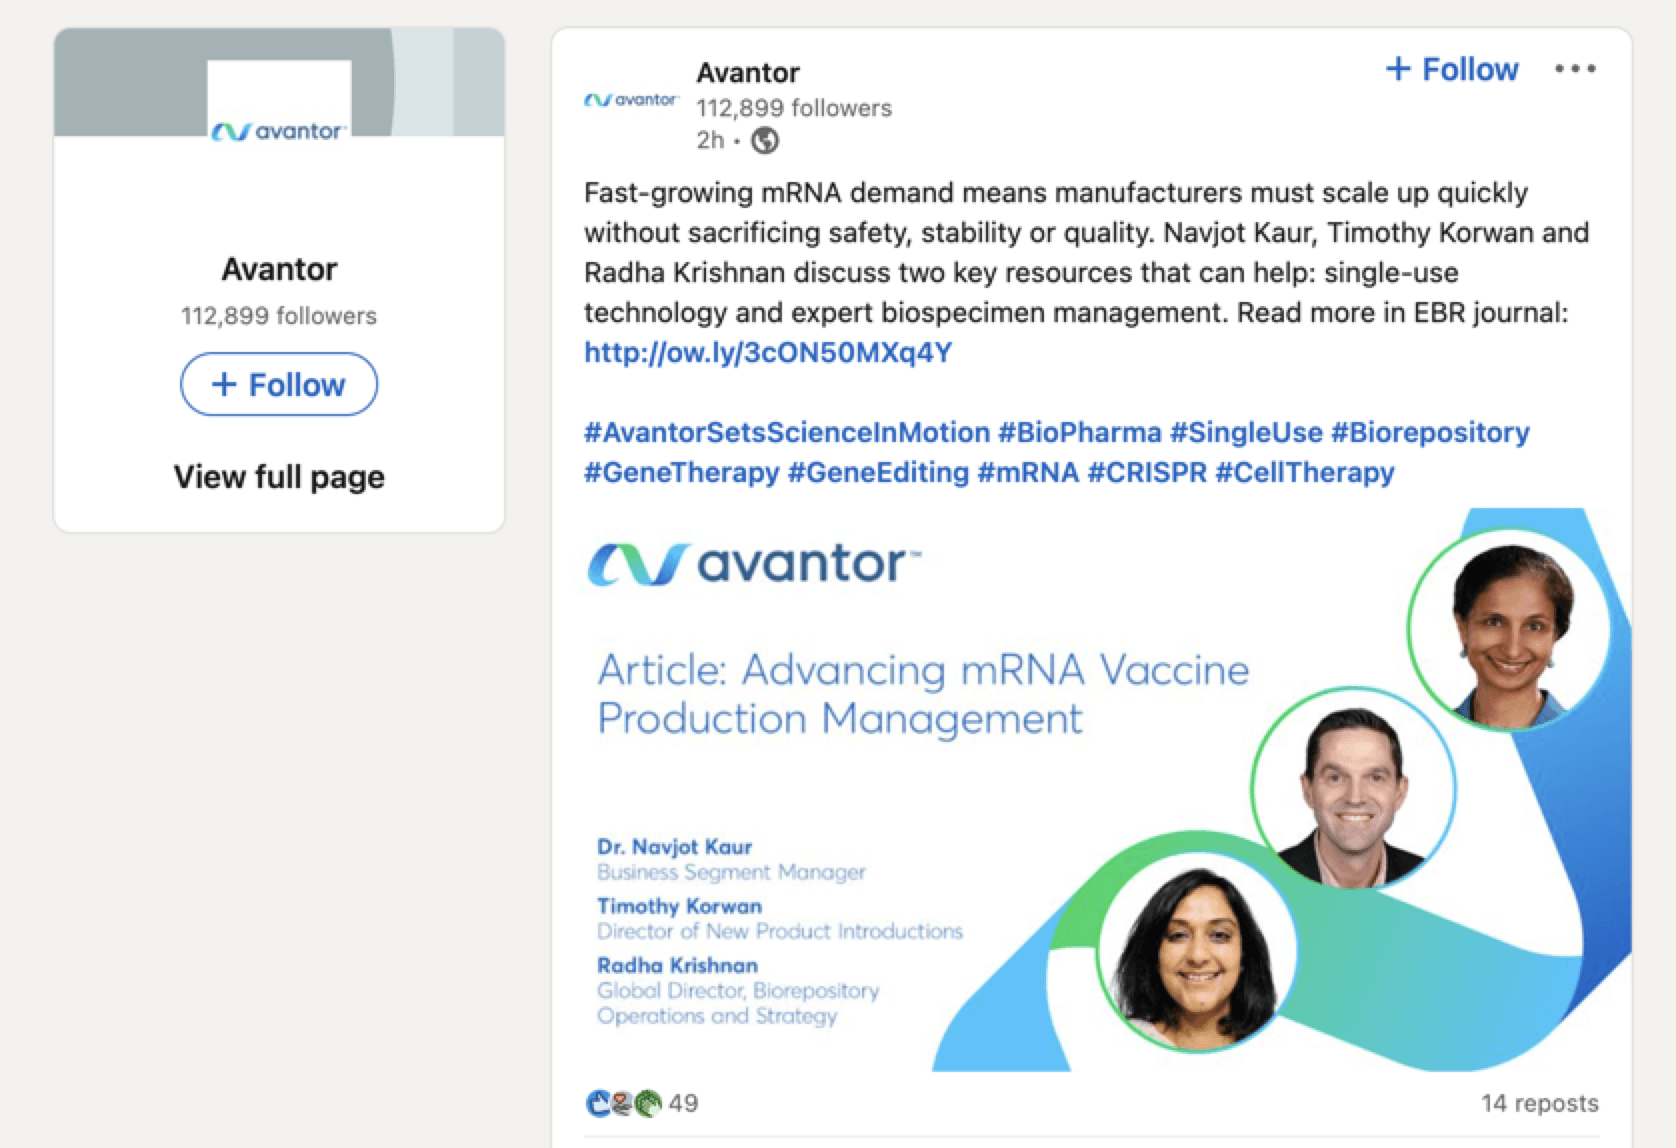Click the bottom portrait photo in the article image
This screenshot has height=1148, width=1676.
point(1198,950)
